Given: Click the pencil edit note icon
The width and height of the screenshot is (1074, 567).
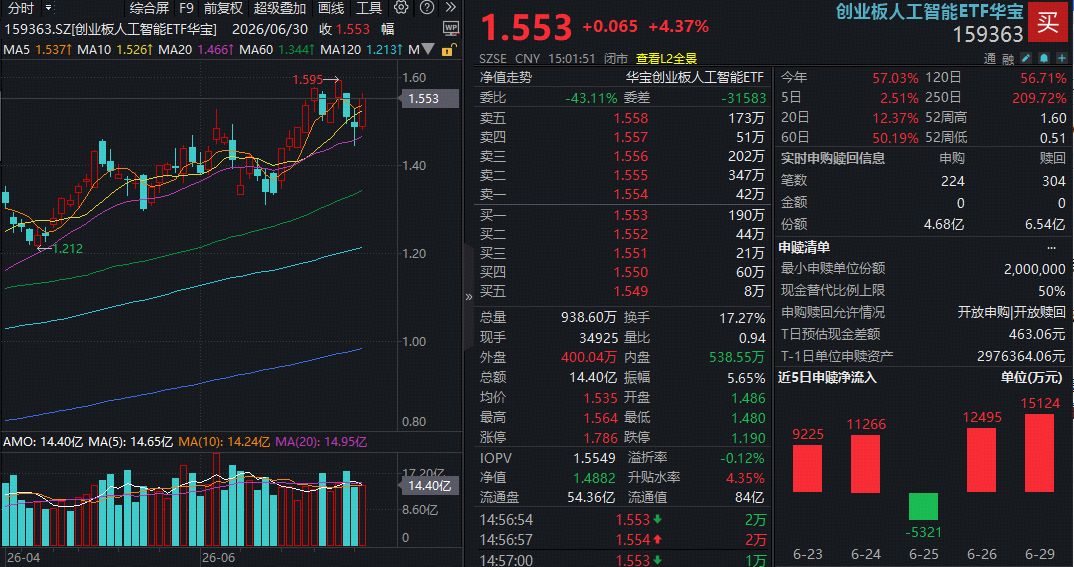Looking at the screenshot, I should (x=1025, y=59).
